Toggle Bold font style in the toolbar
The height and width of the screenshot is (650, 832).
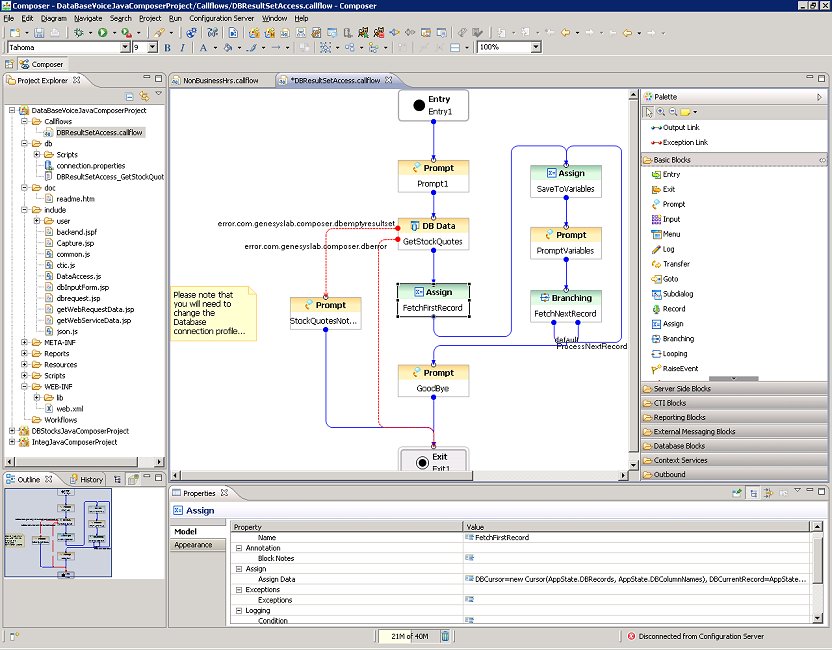(x=167, y=47)
